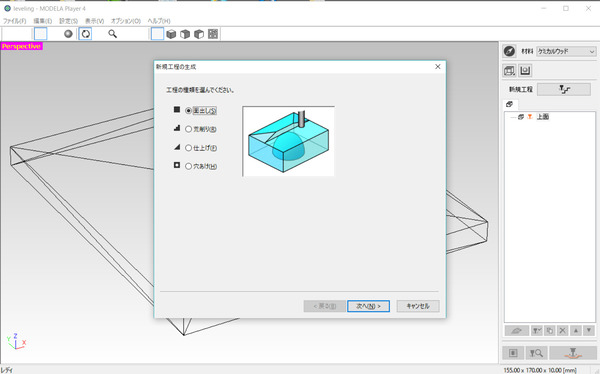
Task: Click the round model orientation icon beside 材料
Action: [509, 51]
